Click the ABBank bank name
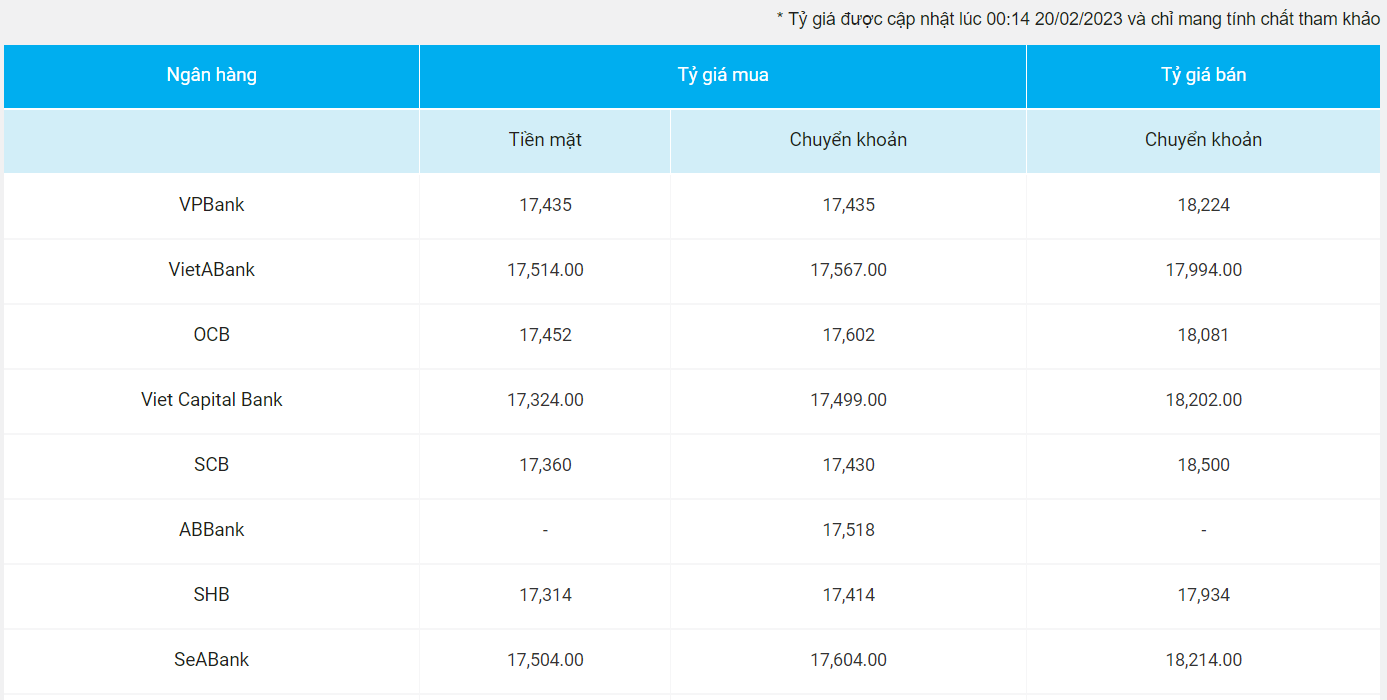This screenshot has width=1387, height=700. (212, 530)
